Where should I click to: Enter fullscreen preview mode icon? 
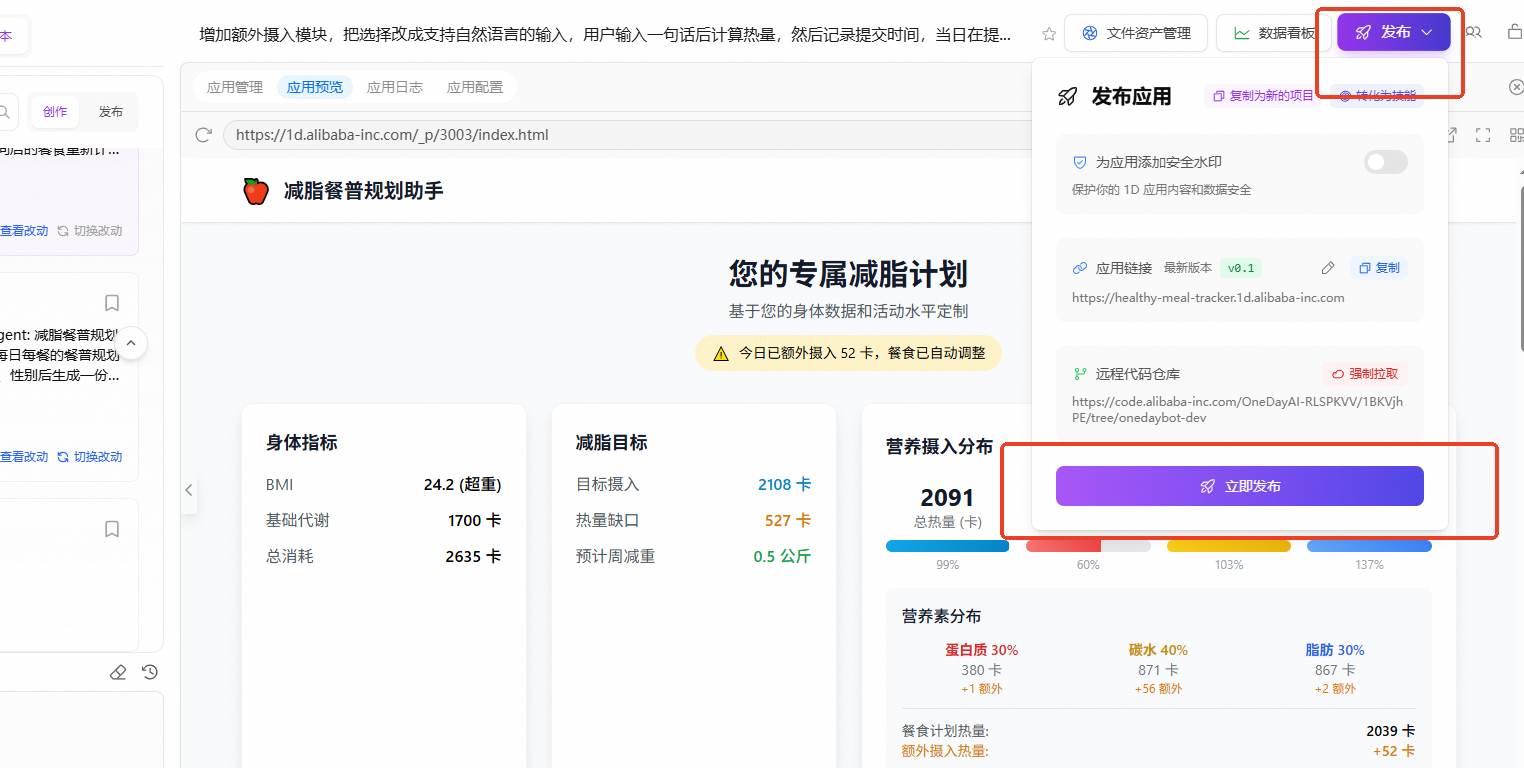pyautogui.click(x=1483, y=135)
